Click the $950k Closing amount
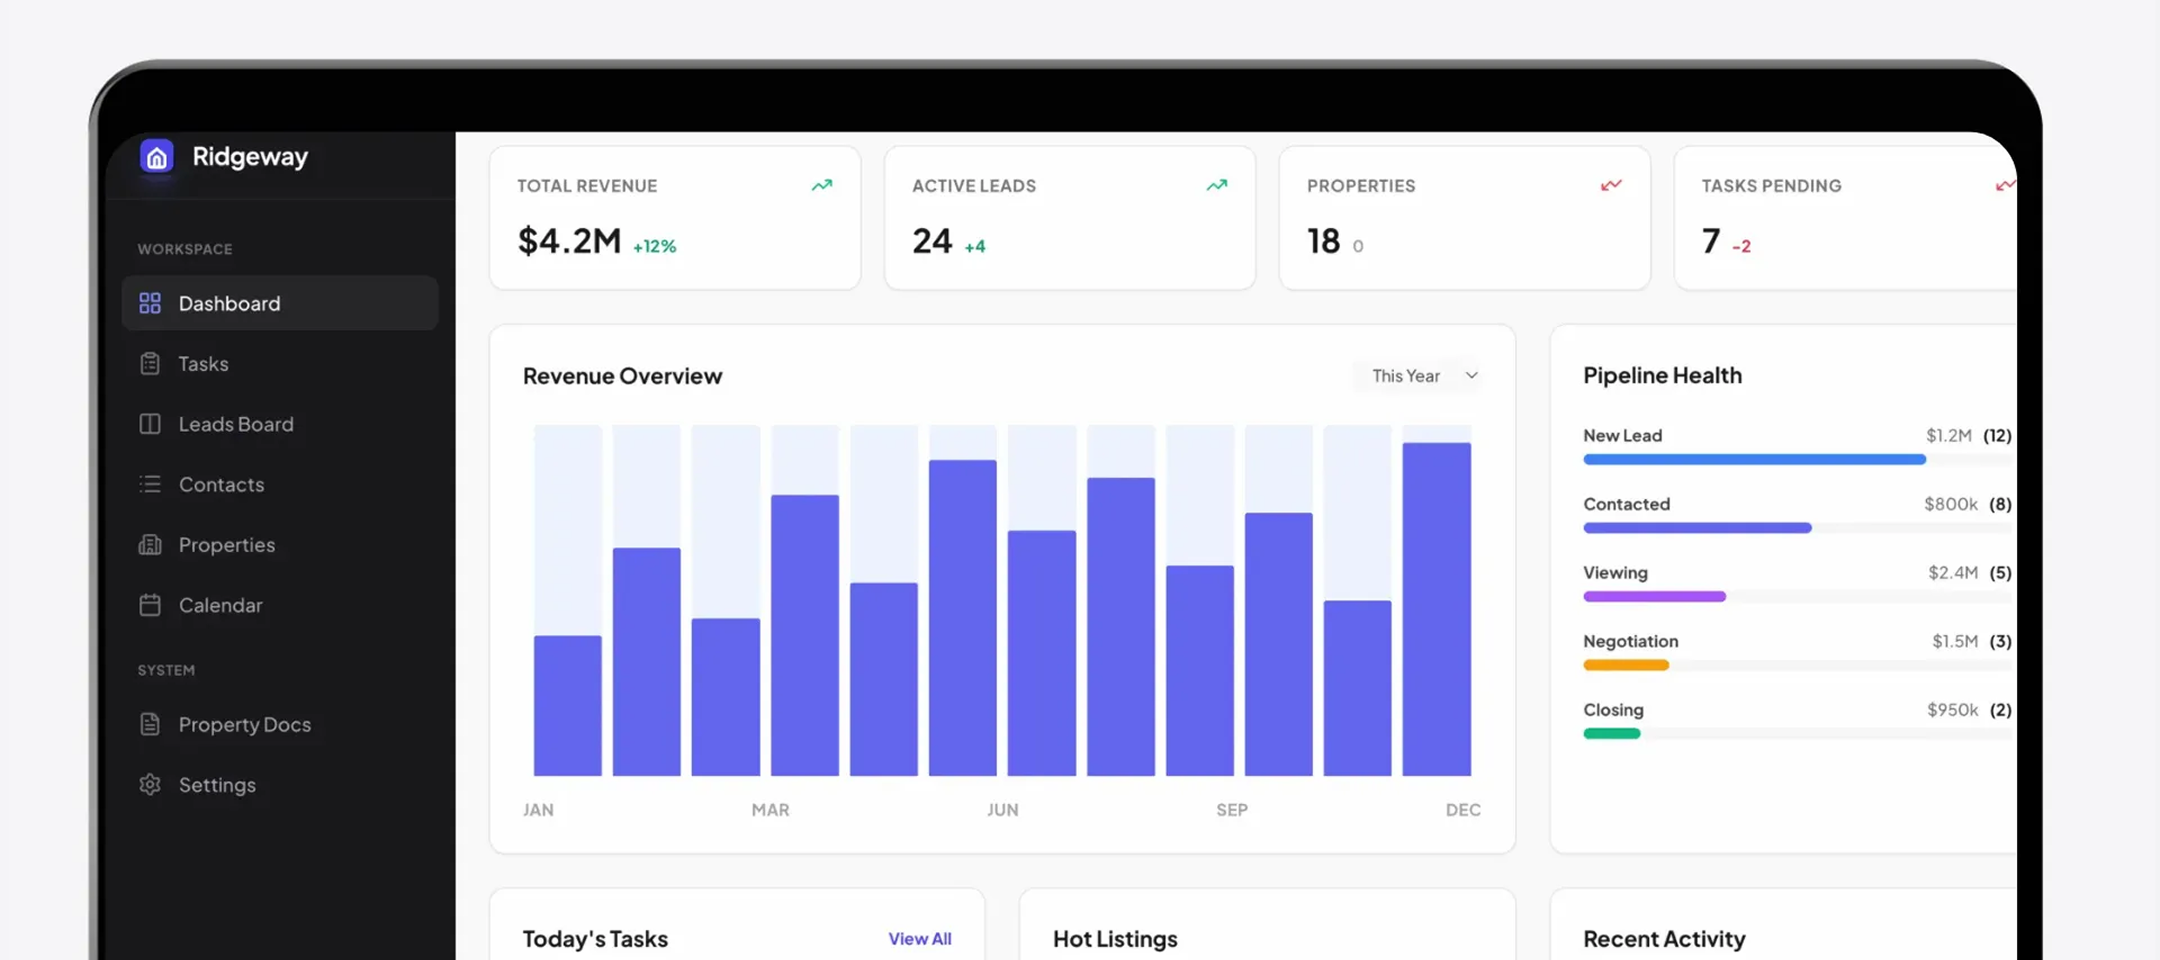Image resolution: width=2160 pixels, height=960 pixels. coord(1953,710)
